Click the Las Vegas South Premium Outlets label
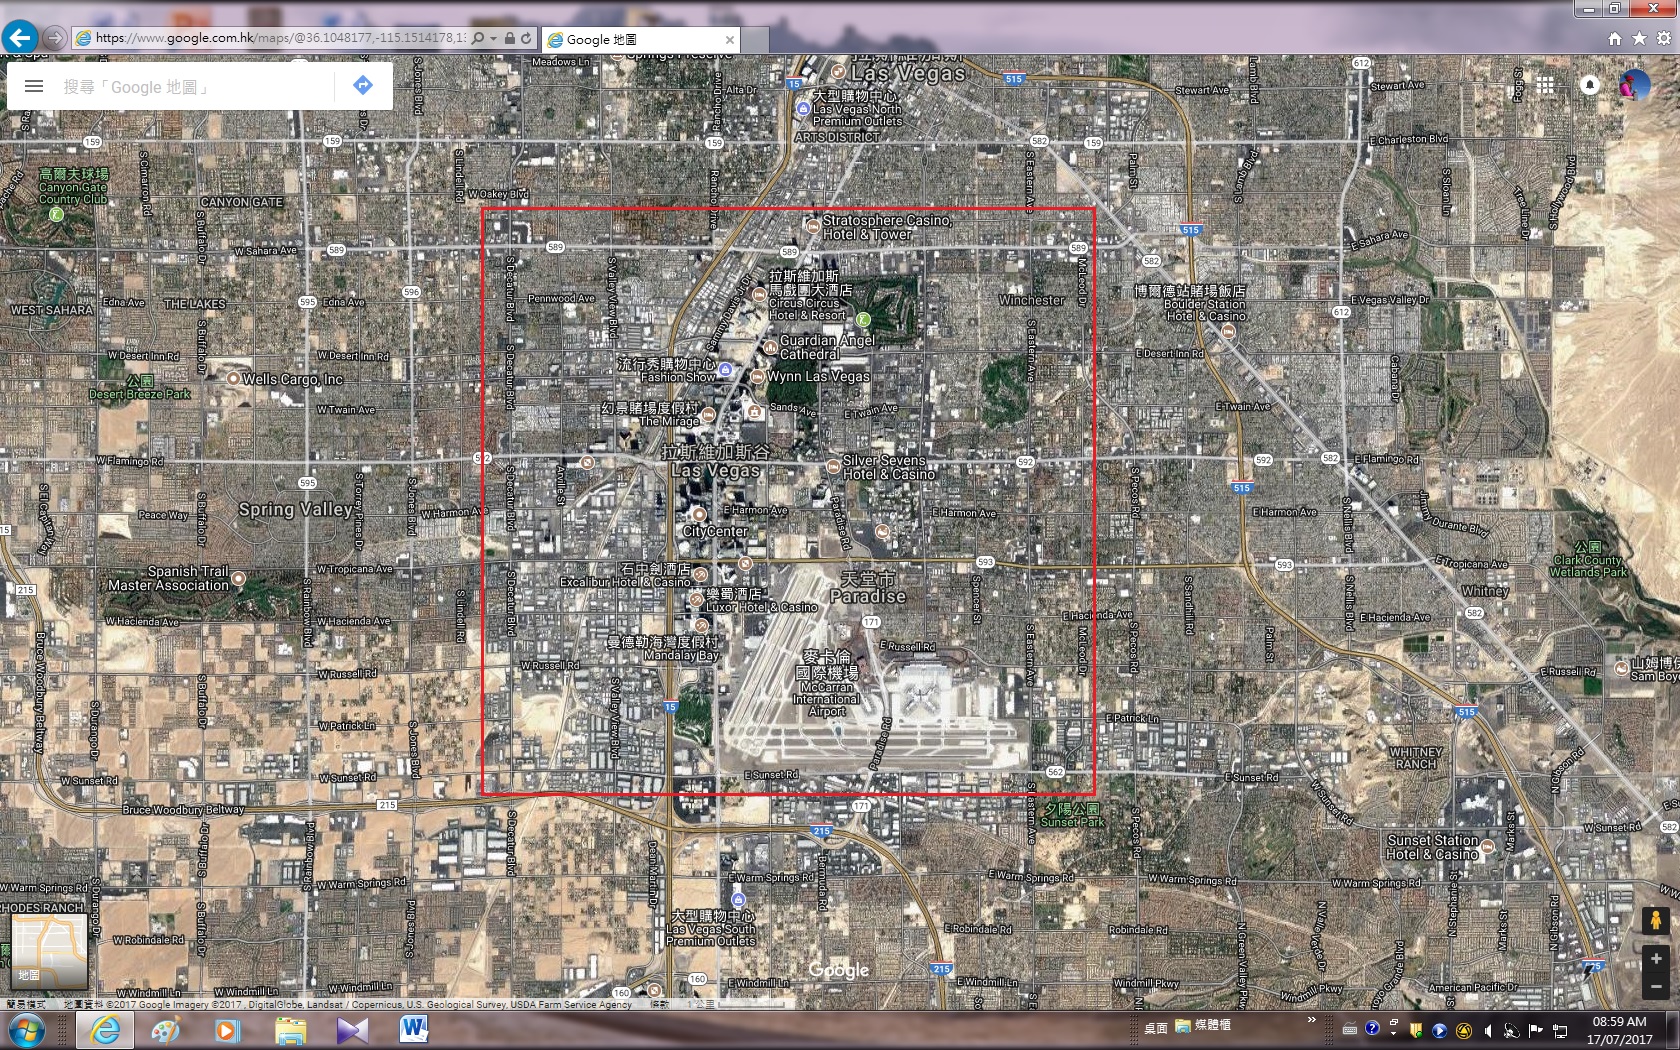The height and width of the screenshot is (1050, 1680). pyautogui.click(x=712, y=928)
